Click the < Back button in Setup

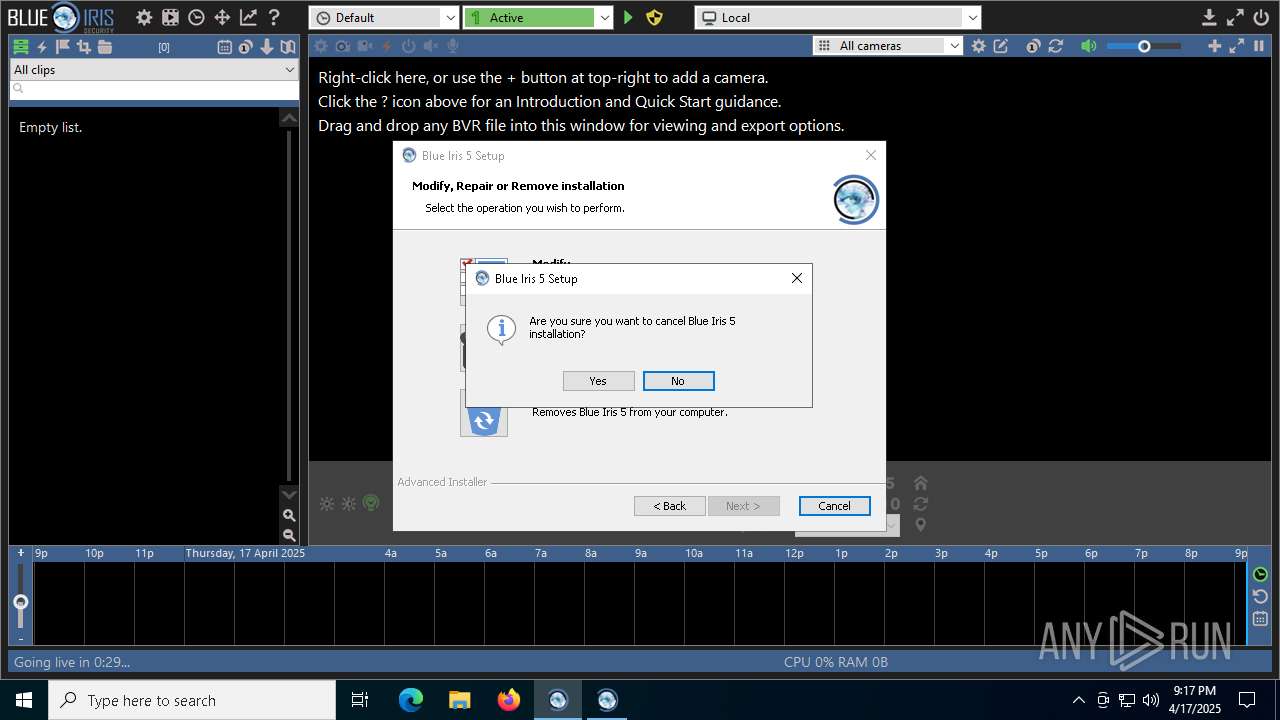tap(669, 506)
